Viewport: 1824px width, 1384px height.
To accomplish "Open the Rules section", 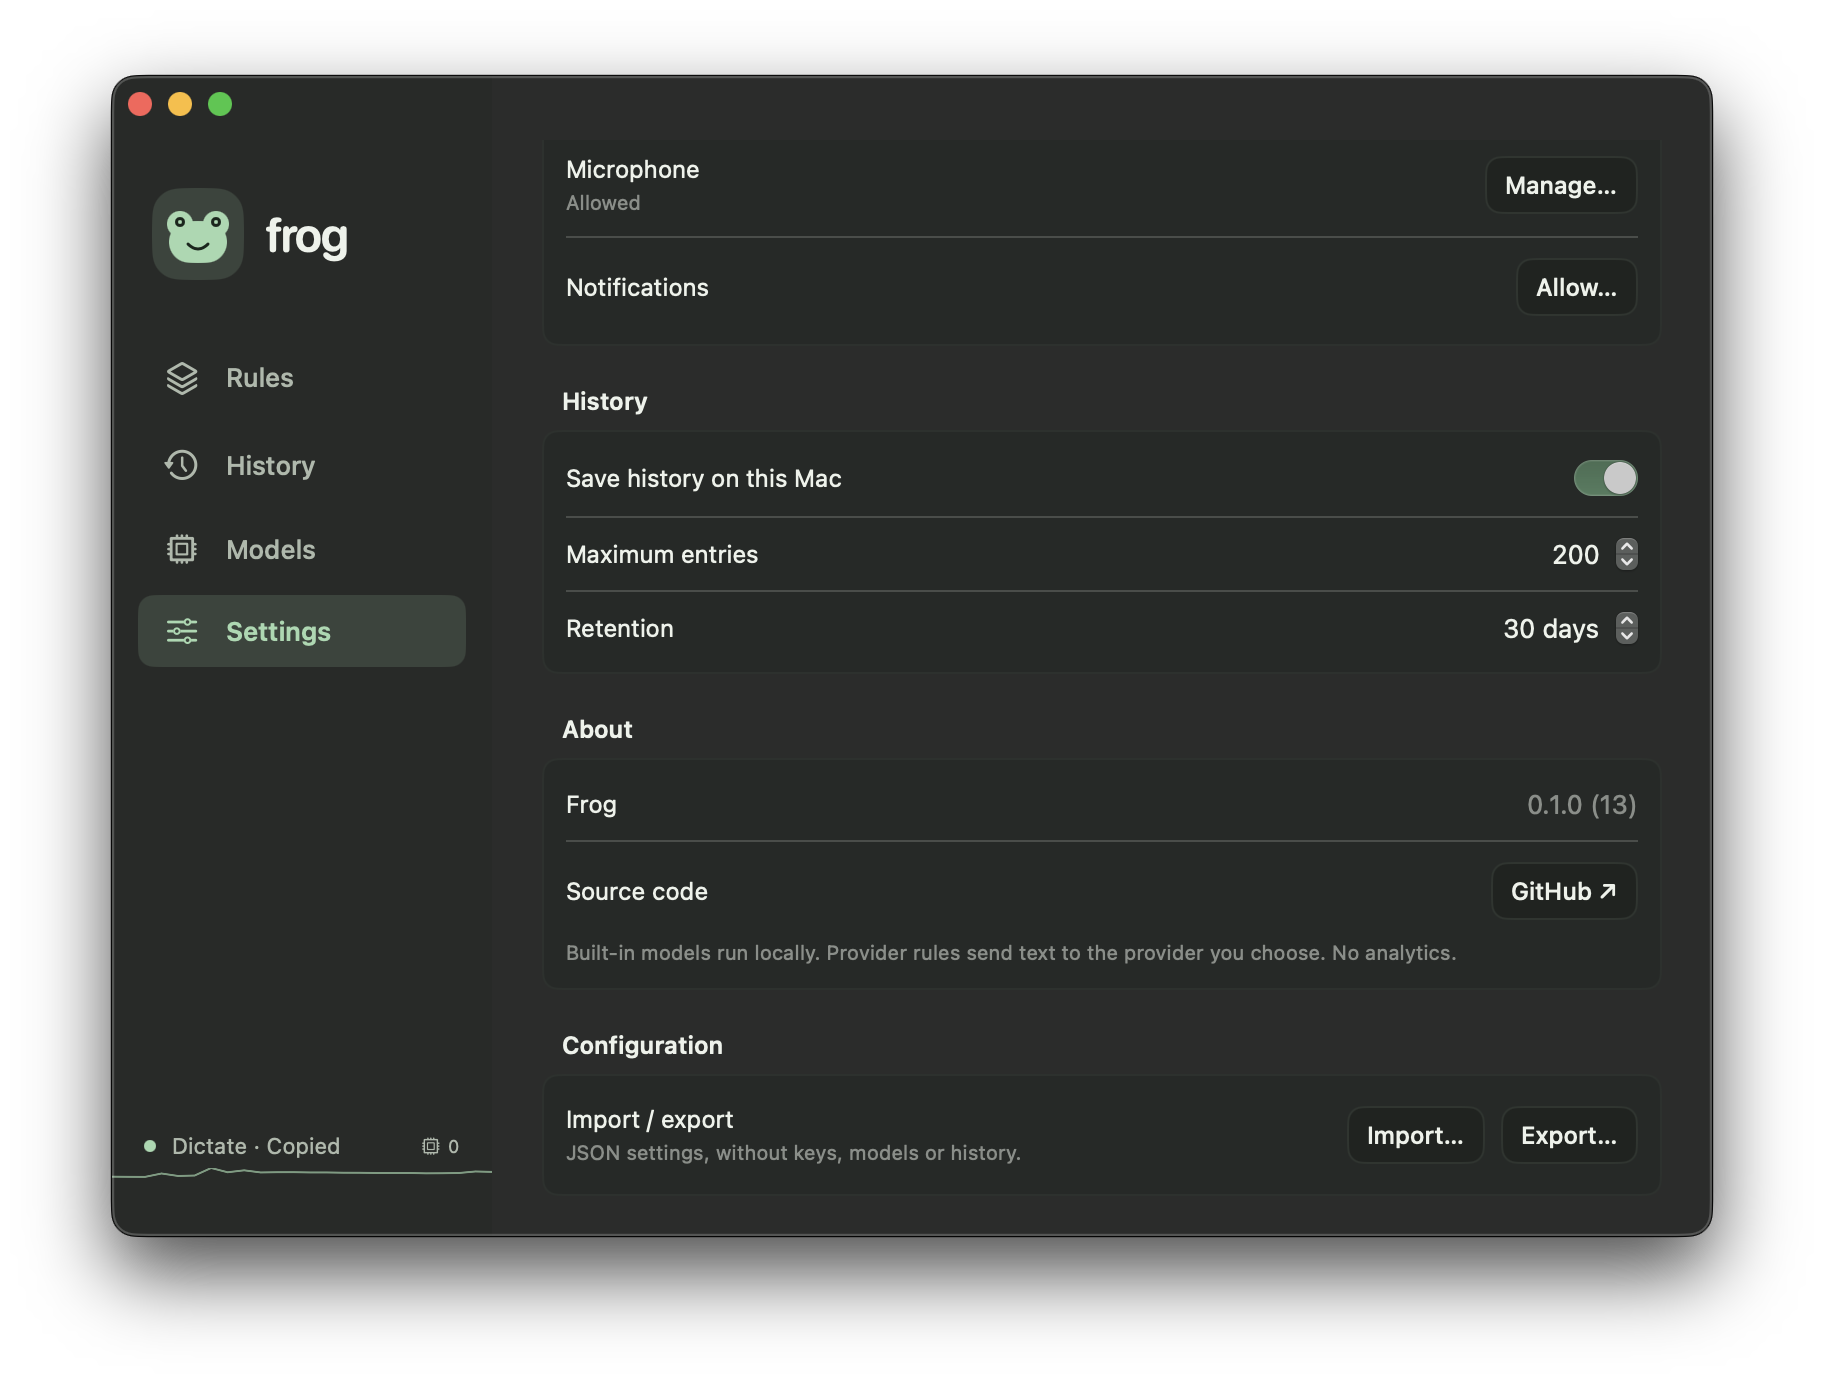I will [302, 378].
